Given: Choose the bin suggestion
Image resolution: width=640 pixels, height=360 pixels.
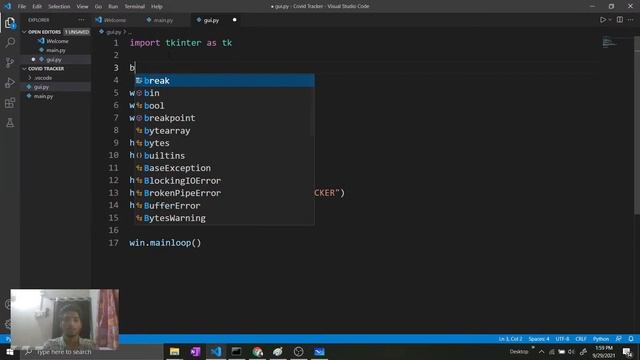Looking at the screenshot, I should coord(224,93).
